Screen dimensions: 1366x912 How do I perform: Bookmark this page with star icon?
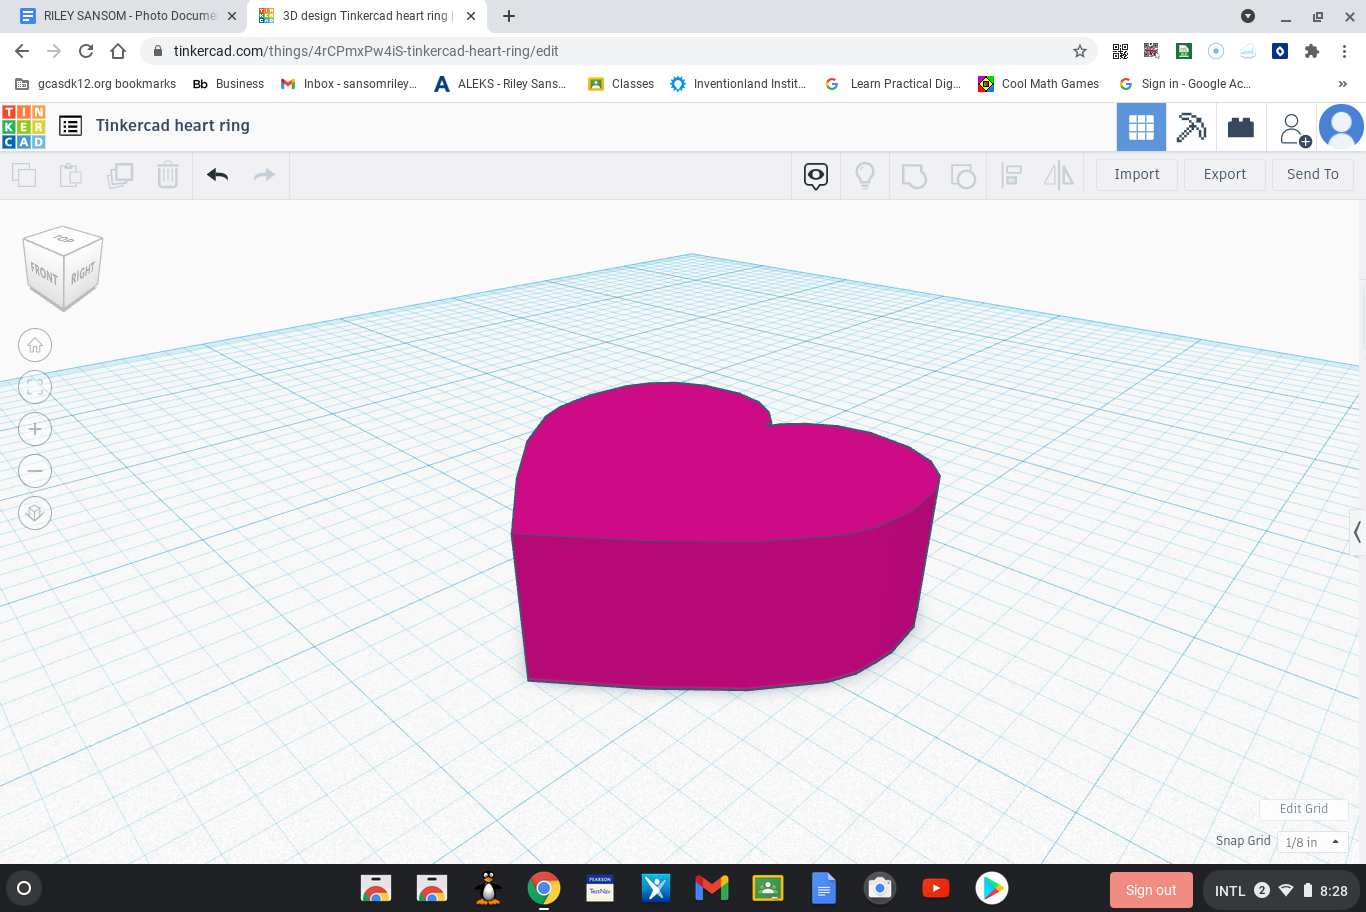pyautogui.click(x=1080, y=51)
